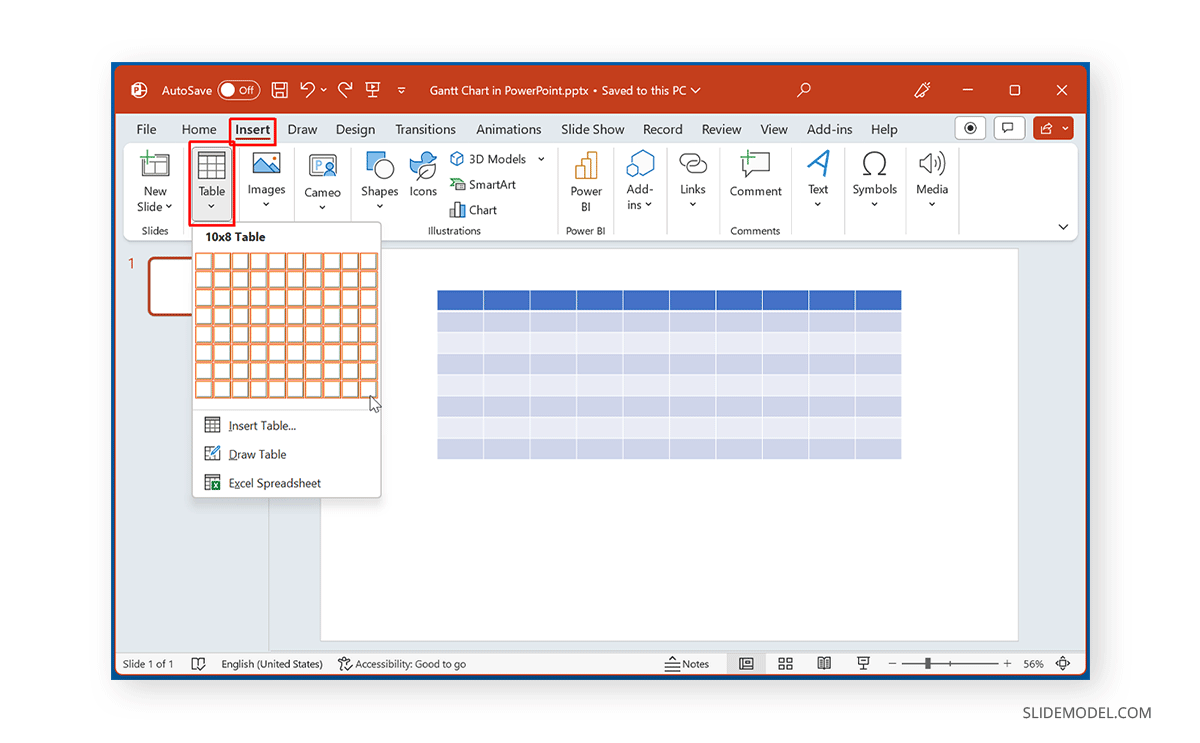The image size is (1200, 743).
Task: Switch to Slide Sorter view
Action: 785,664
